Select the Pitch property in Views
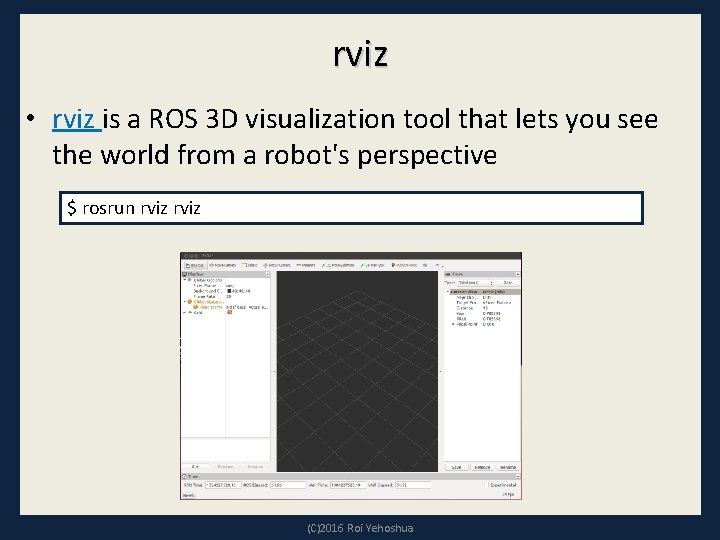This screenshot has width=720, height=540. click(x=483, y=319)
